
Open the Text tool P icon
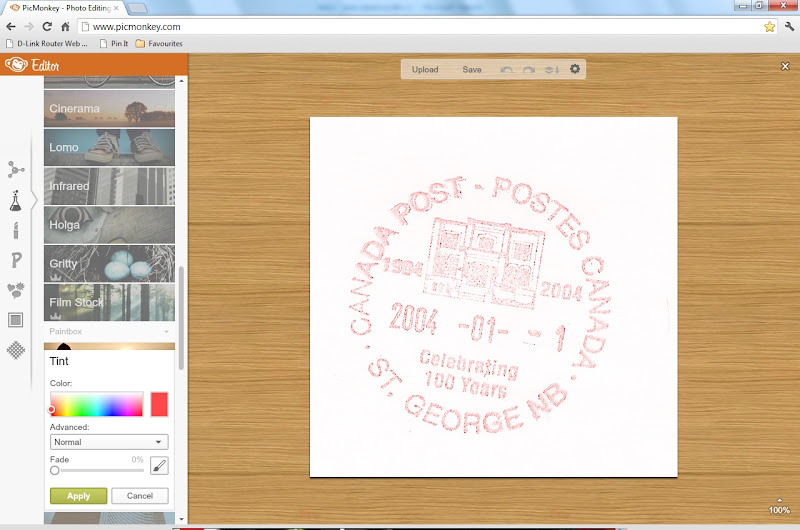tap(16, 260)
